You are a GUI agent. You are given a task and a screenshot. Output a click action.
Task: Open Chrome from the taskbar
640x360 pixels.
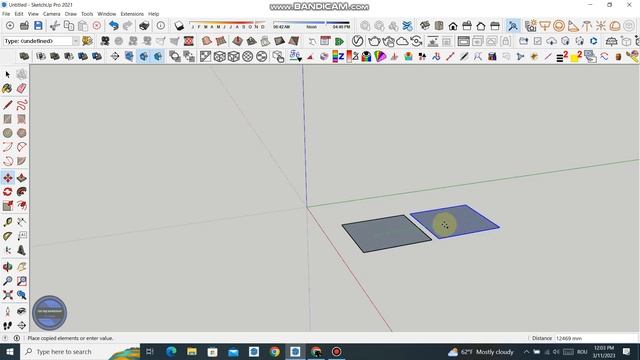tap(275, 351)
